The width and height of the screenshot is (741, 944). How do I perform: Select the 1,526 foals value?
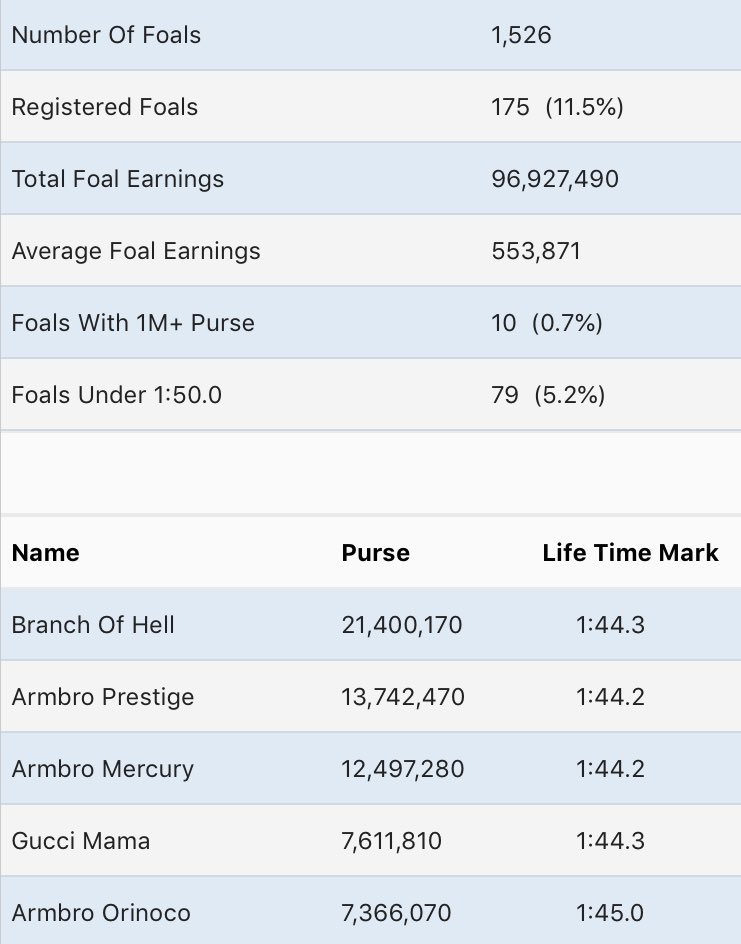point(521,35)
